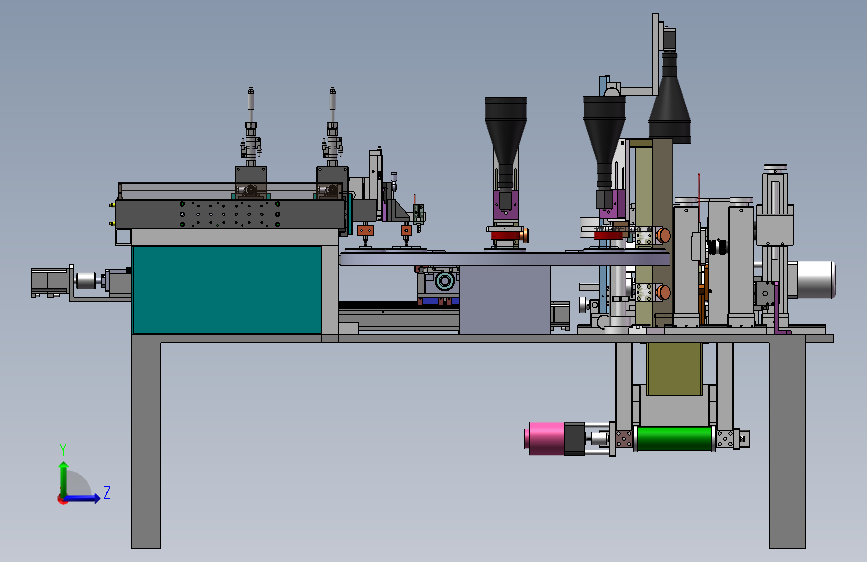The height and width of the screenshot is (562, 867).
Task: Select the lower orange knob on the olive column
Action: pyautogui.click(x=663, y=292)
